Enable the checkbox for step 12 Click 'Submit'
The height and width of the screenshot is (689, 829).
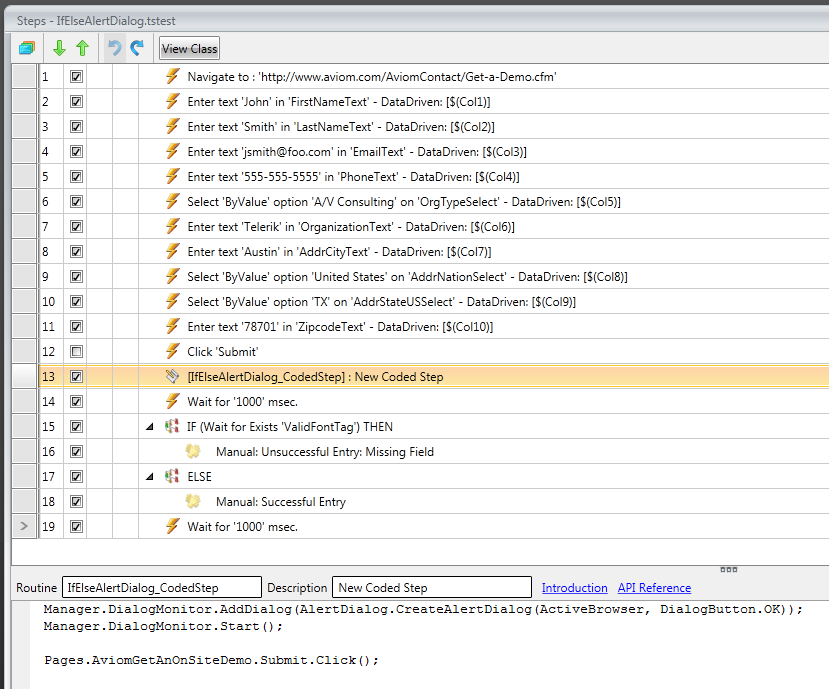(x=76, y=352)
